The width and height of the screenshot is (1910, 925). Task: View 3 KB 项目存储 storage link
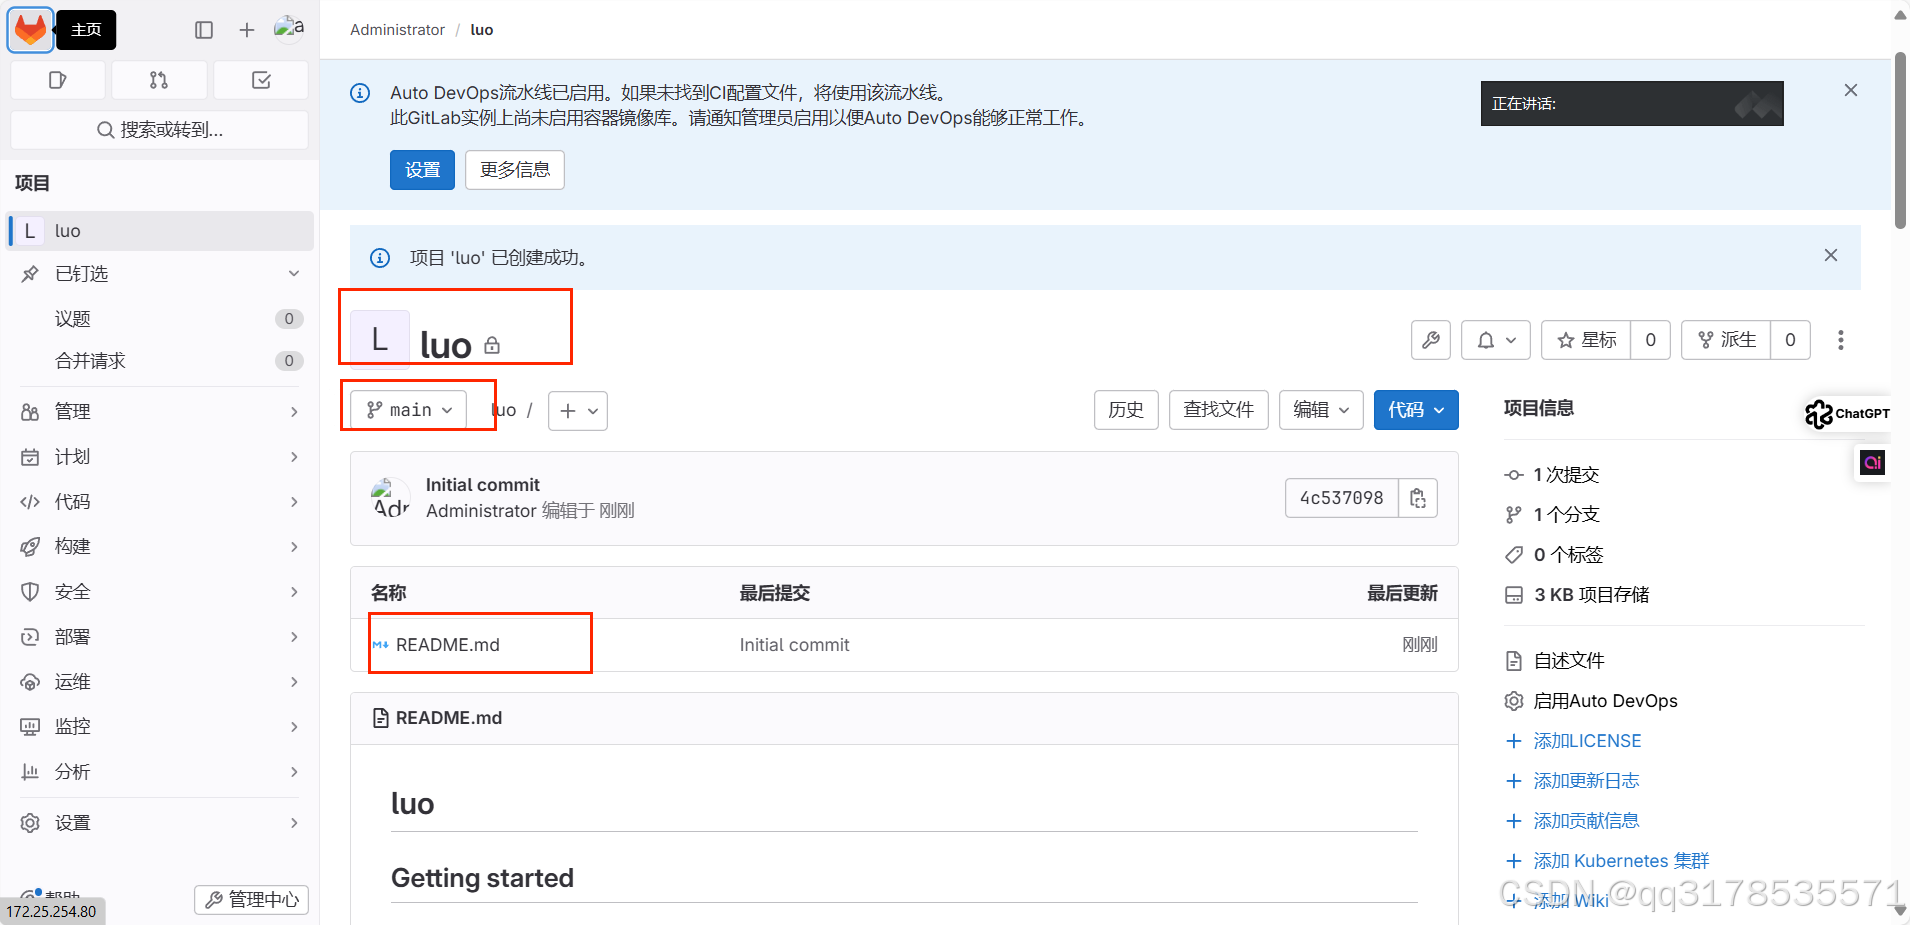coord(1591,595)
